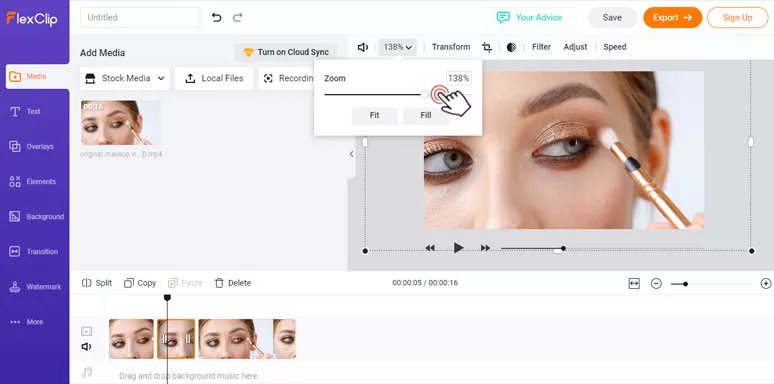This screenshot has width=774, height=384.
Task: Click the video track icon
Action: [x=86, y=331]
